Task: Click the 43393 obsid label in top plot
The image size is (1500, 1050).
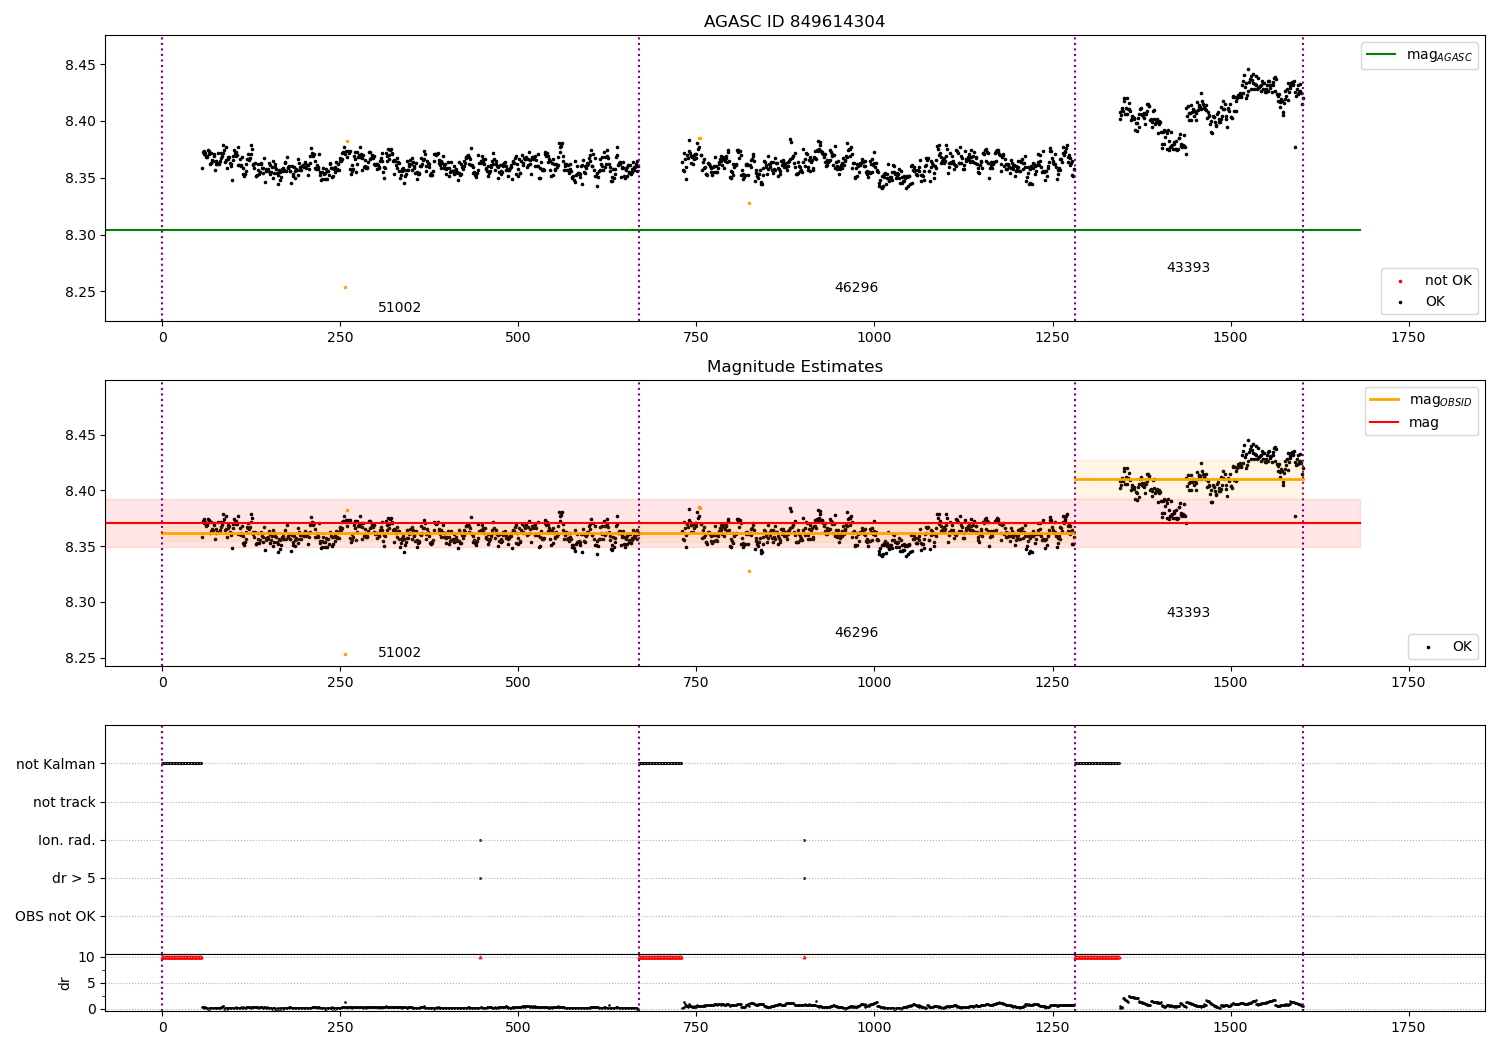Action: (1188, 268)
